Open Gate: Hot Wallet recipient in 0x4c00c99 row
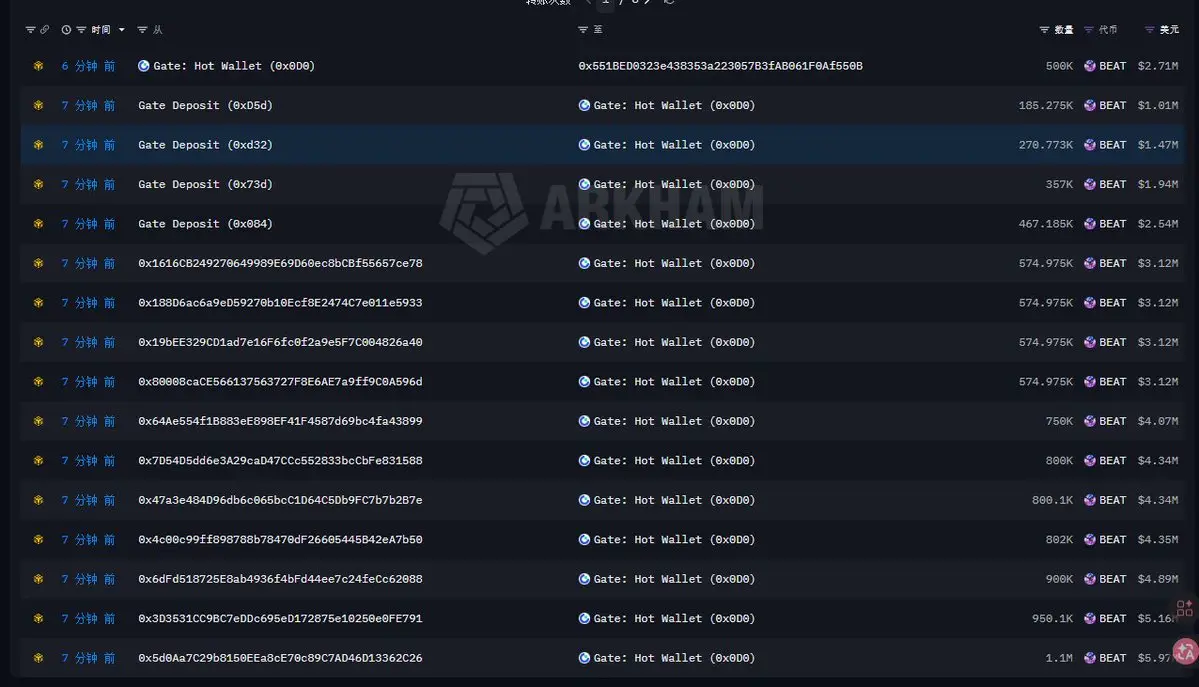Screen dimensions: 1199x687 pyautogui.click(x=674, y=539)
